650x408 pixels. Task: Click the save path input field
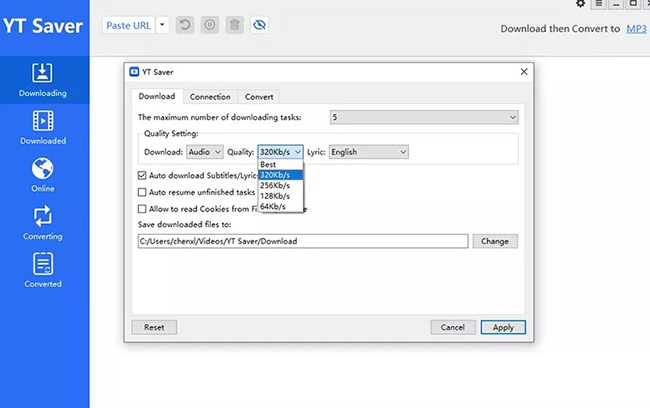click(x=303, y=241)
